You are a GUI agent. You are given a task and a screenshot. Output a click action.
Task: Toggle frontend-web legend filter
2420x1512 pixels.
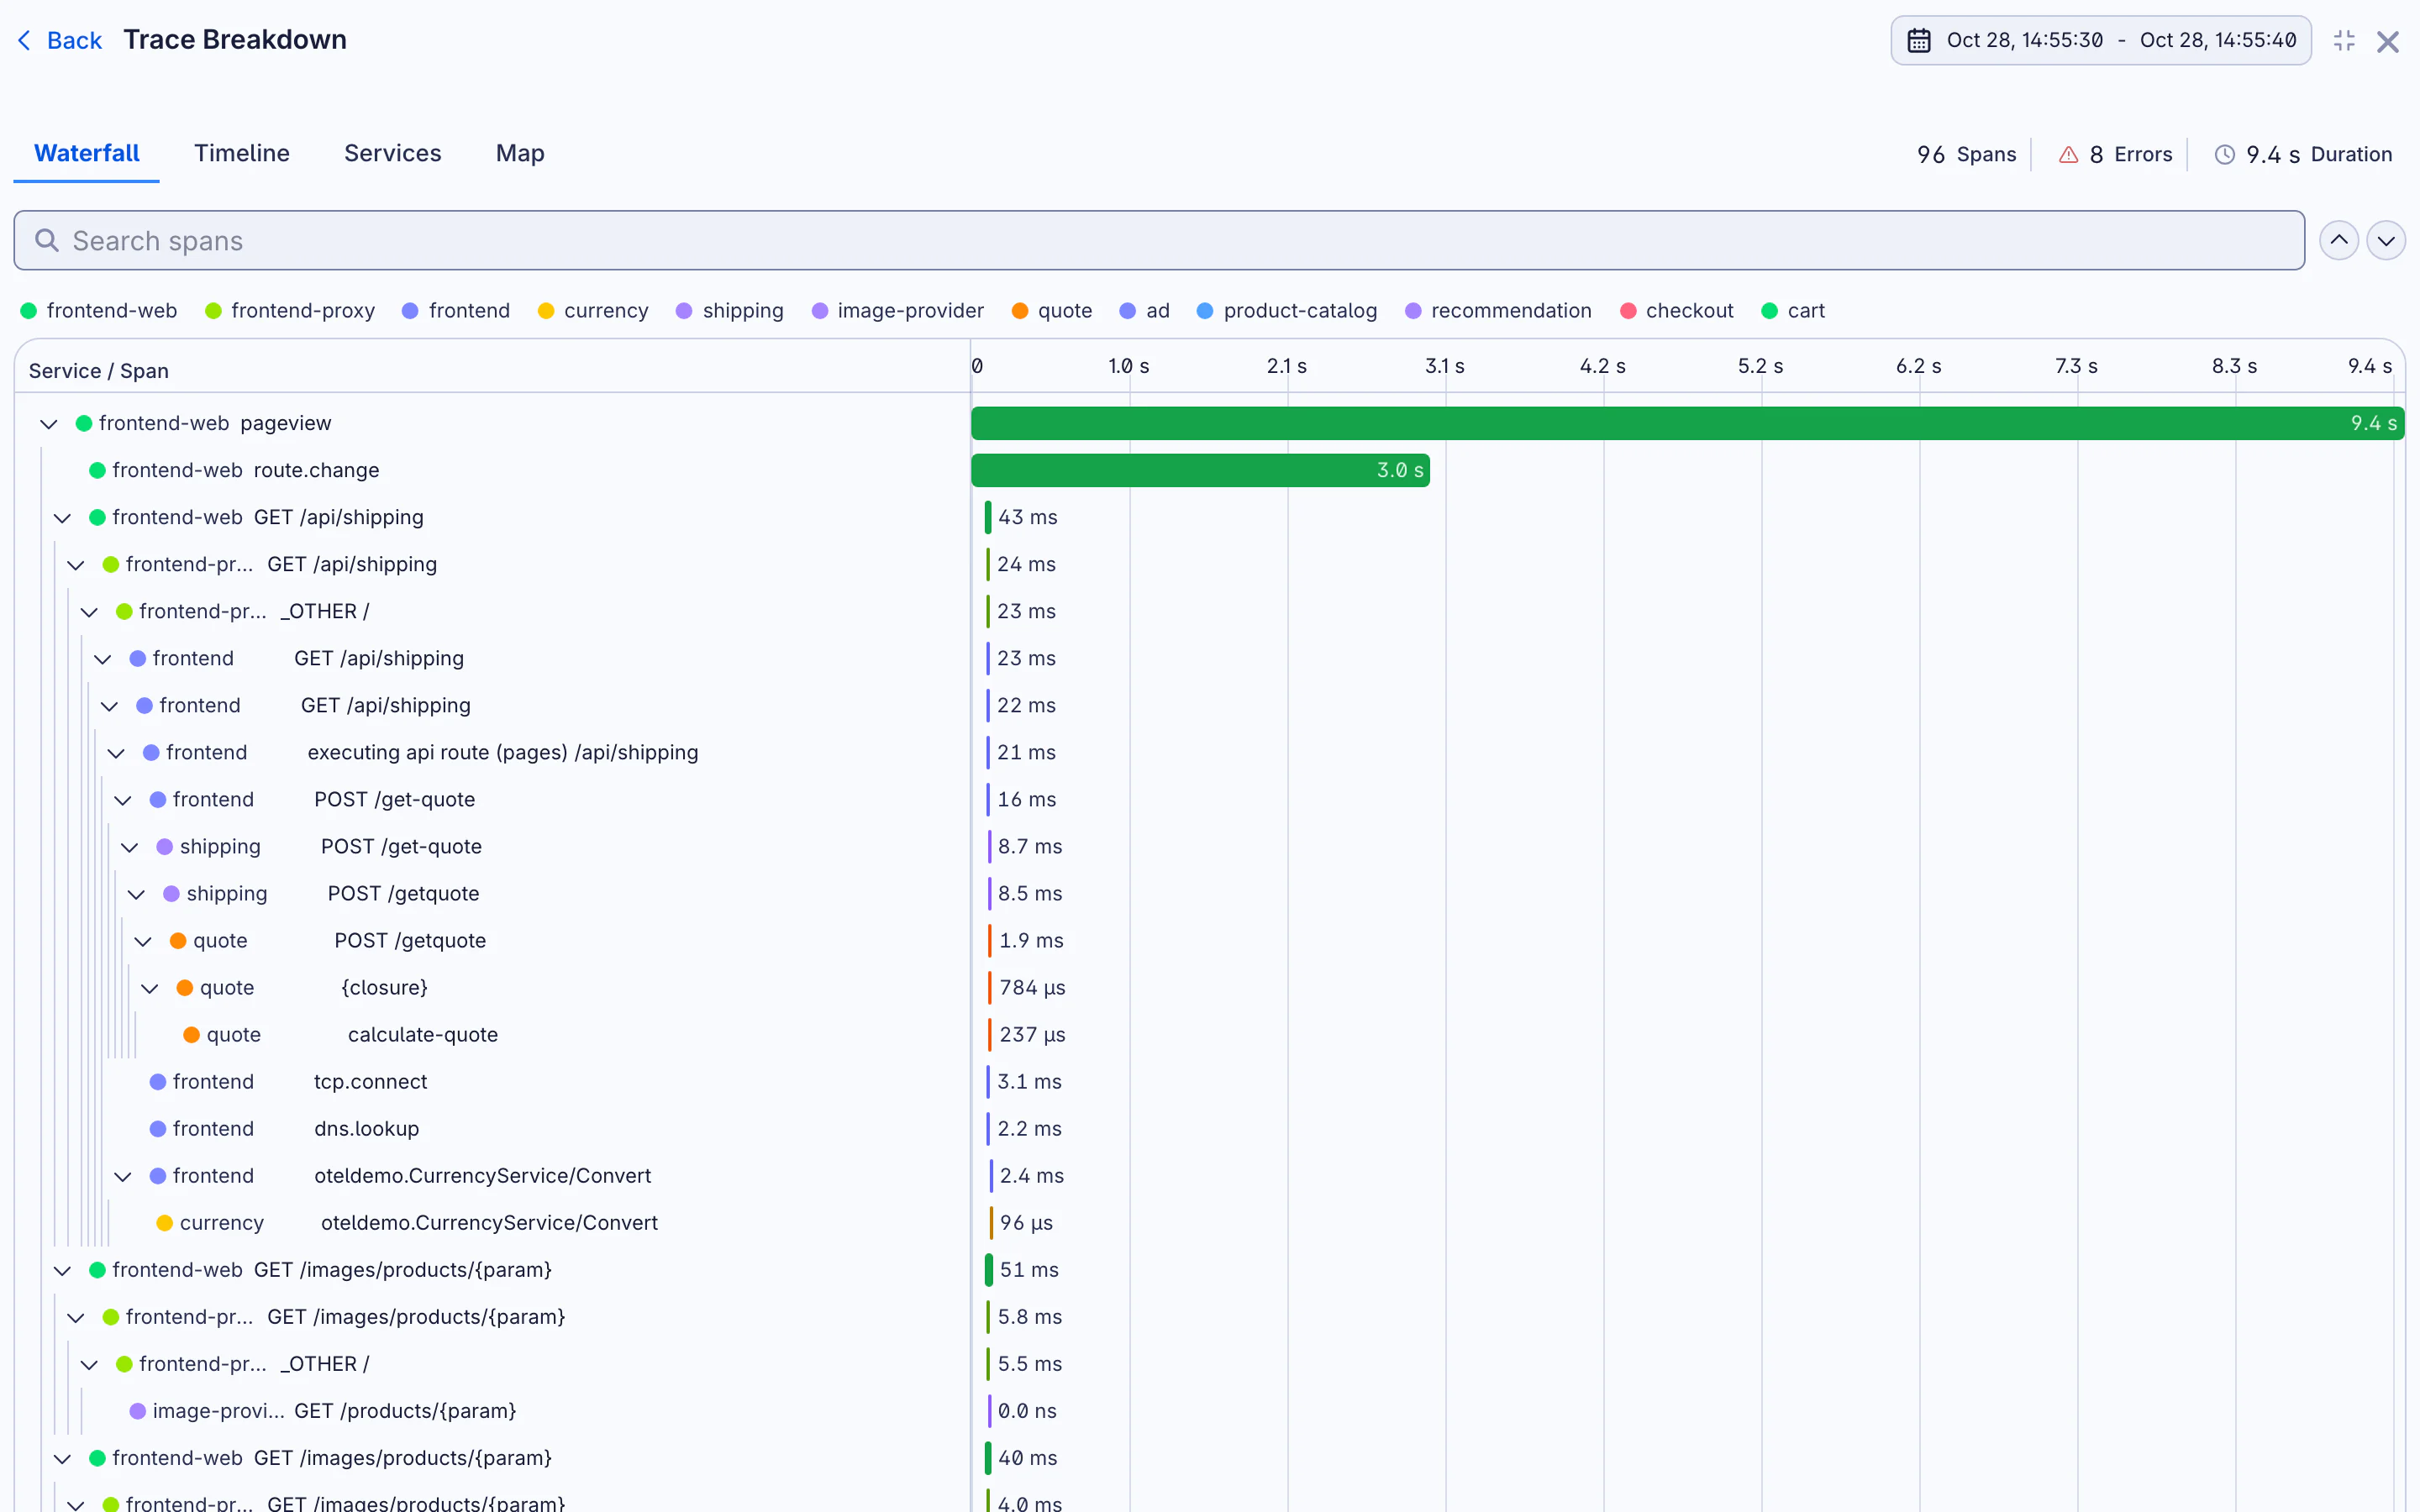pyautogui.click(x=98, y=310)
